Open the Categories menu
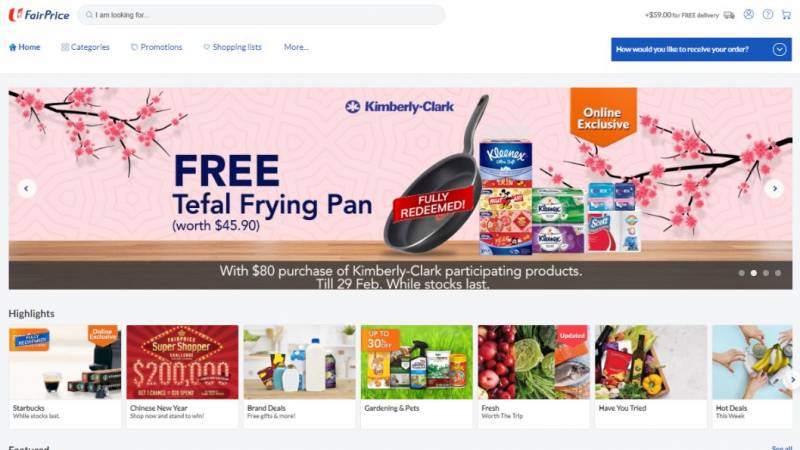This screenshot has height=450, width=800. 85,47
